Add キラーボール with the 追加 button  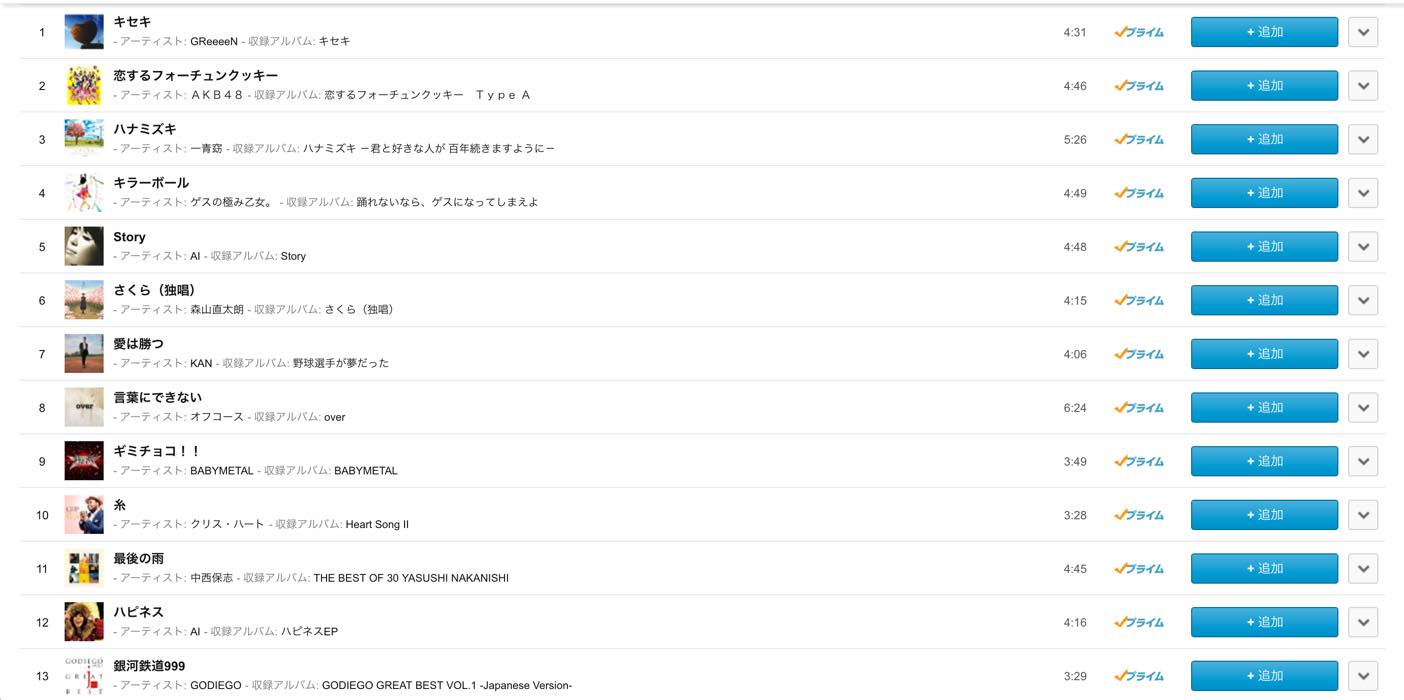(x=1264, y=193)
